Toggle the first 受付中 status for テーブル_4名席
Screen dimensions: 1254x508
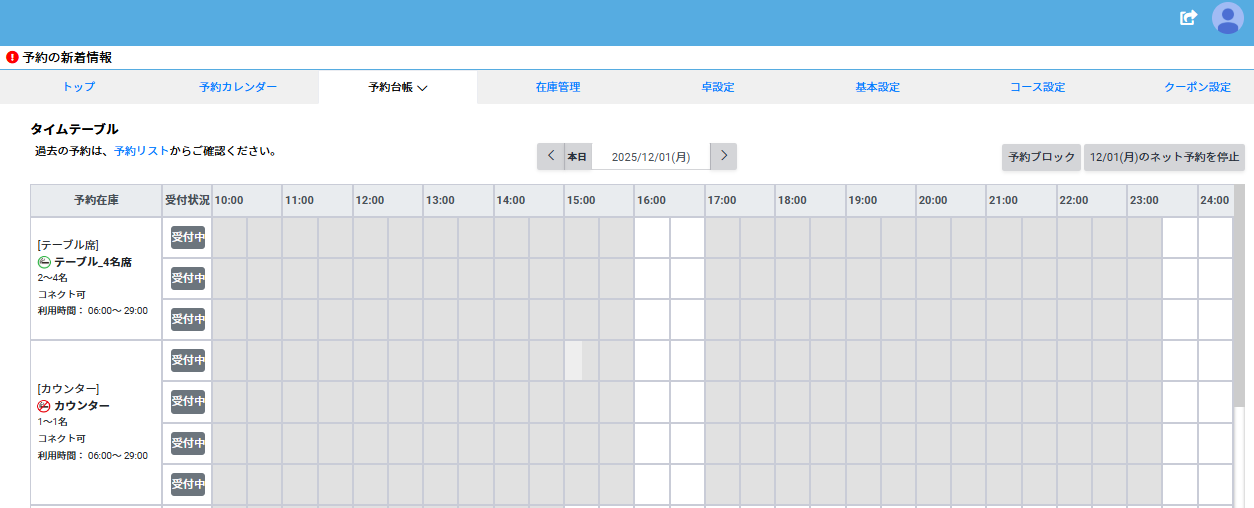click(188, 237)
